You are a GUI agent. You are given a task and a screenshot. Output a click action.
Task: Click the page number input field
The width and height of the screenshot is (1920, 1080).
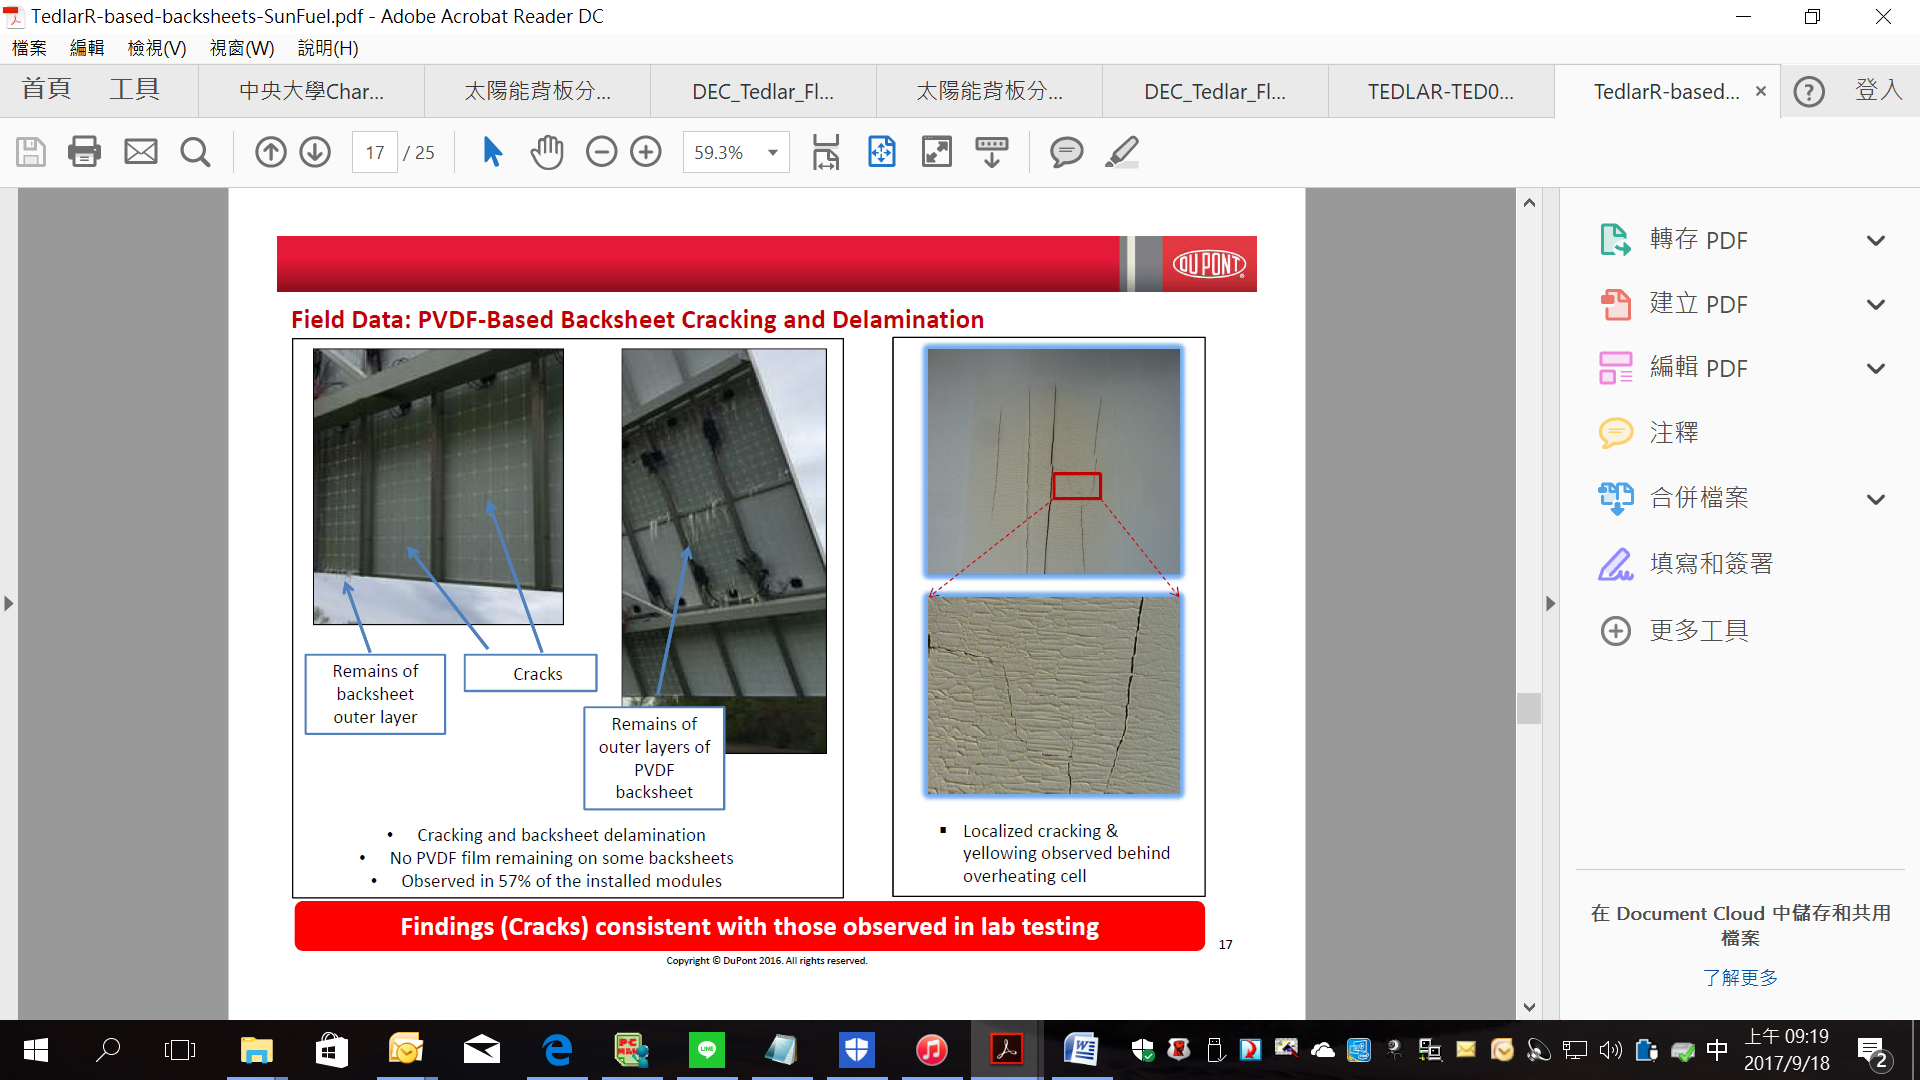click(x=375, y=152)
